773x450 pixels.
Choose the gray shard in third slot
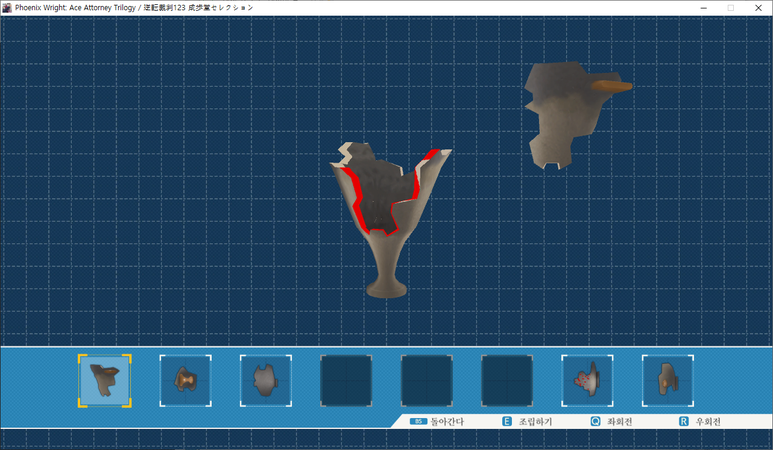click(x=266, y=381)
